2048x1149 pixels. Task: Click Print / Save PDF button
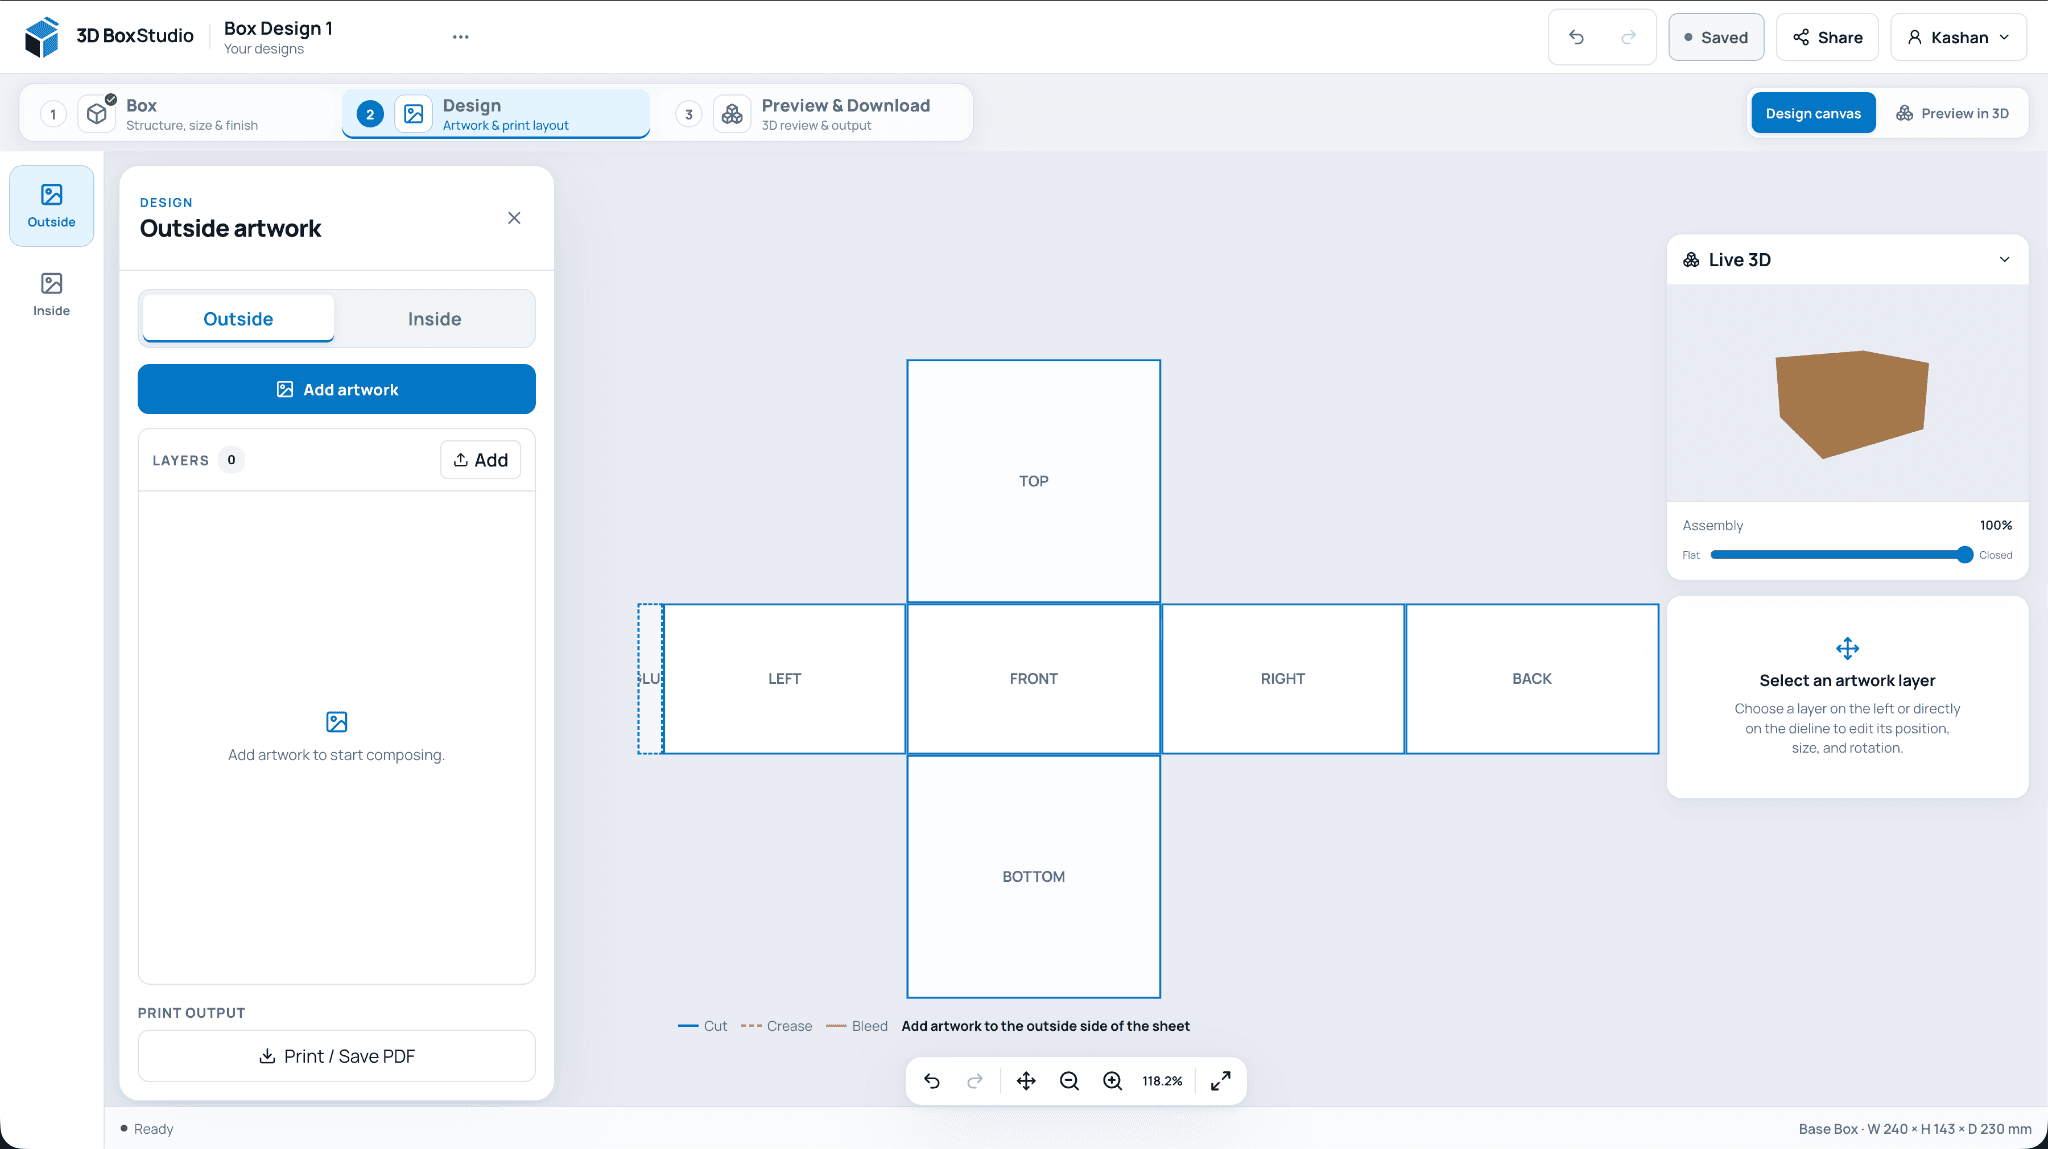pos(337,1056)
